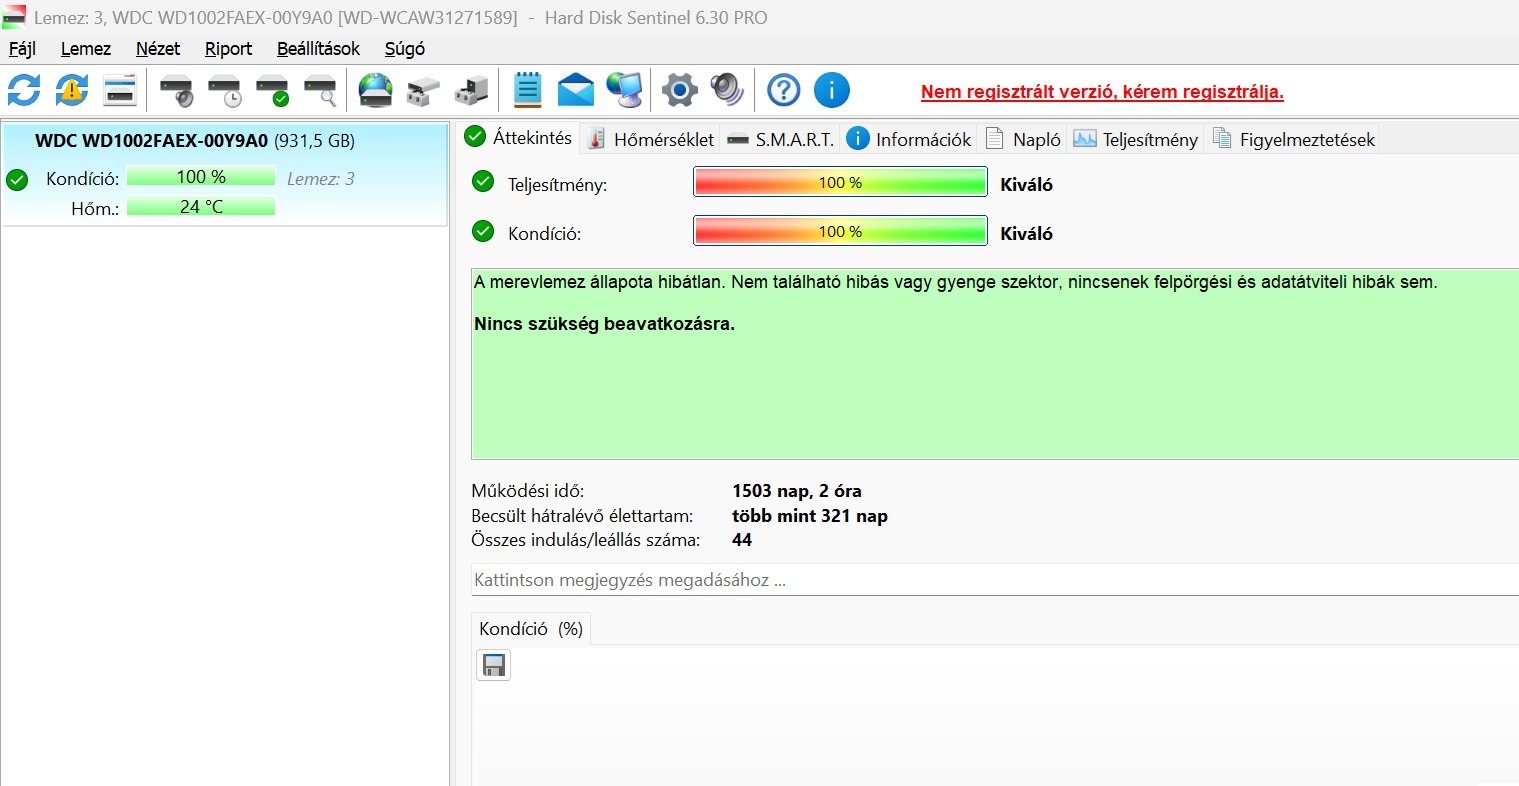Click the disk panel window toolbar icon
This screenshot has height=786, width=1519.
[120, 90]
